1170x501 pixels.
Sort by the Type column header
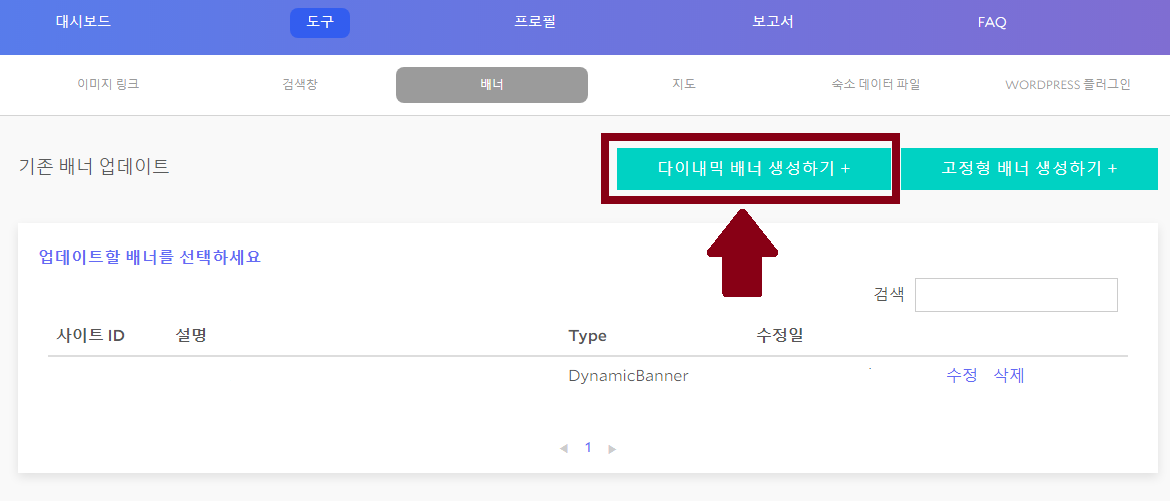pyautogui.click(x=587, y=336)
